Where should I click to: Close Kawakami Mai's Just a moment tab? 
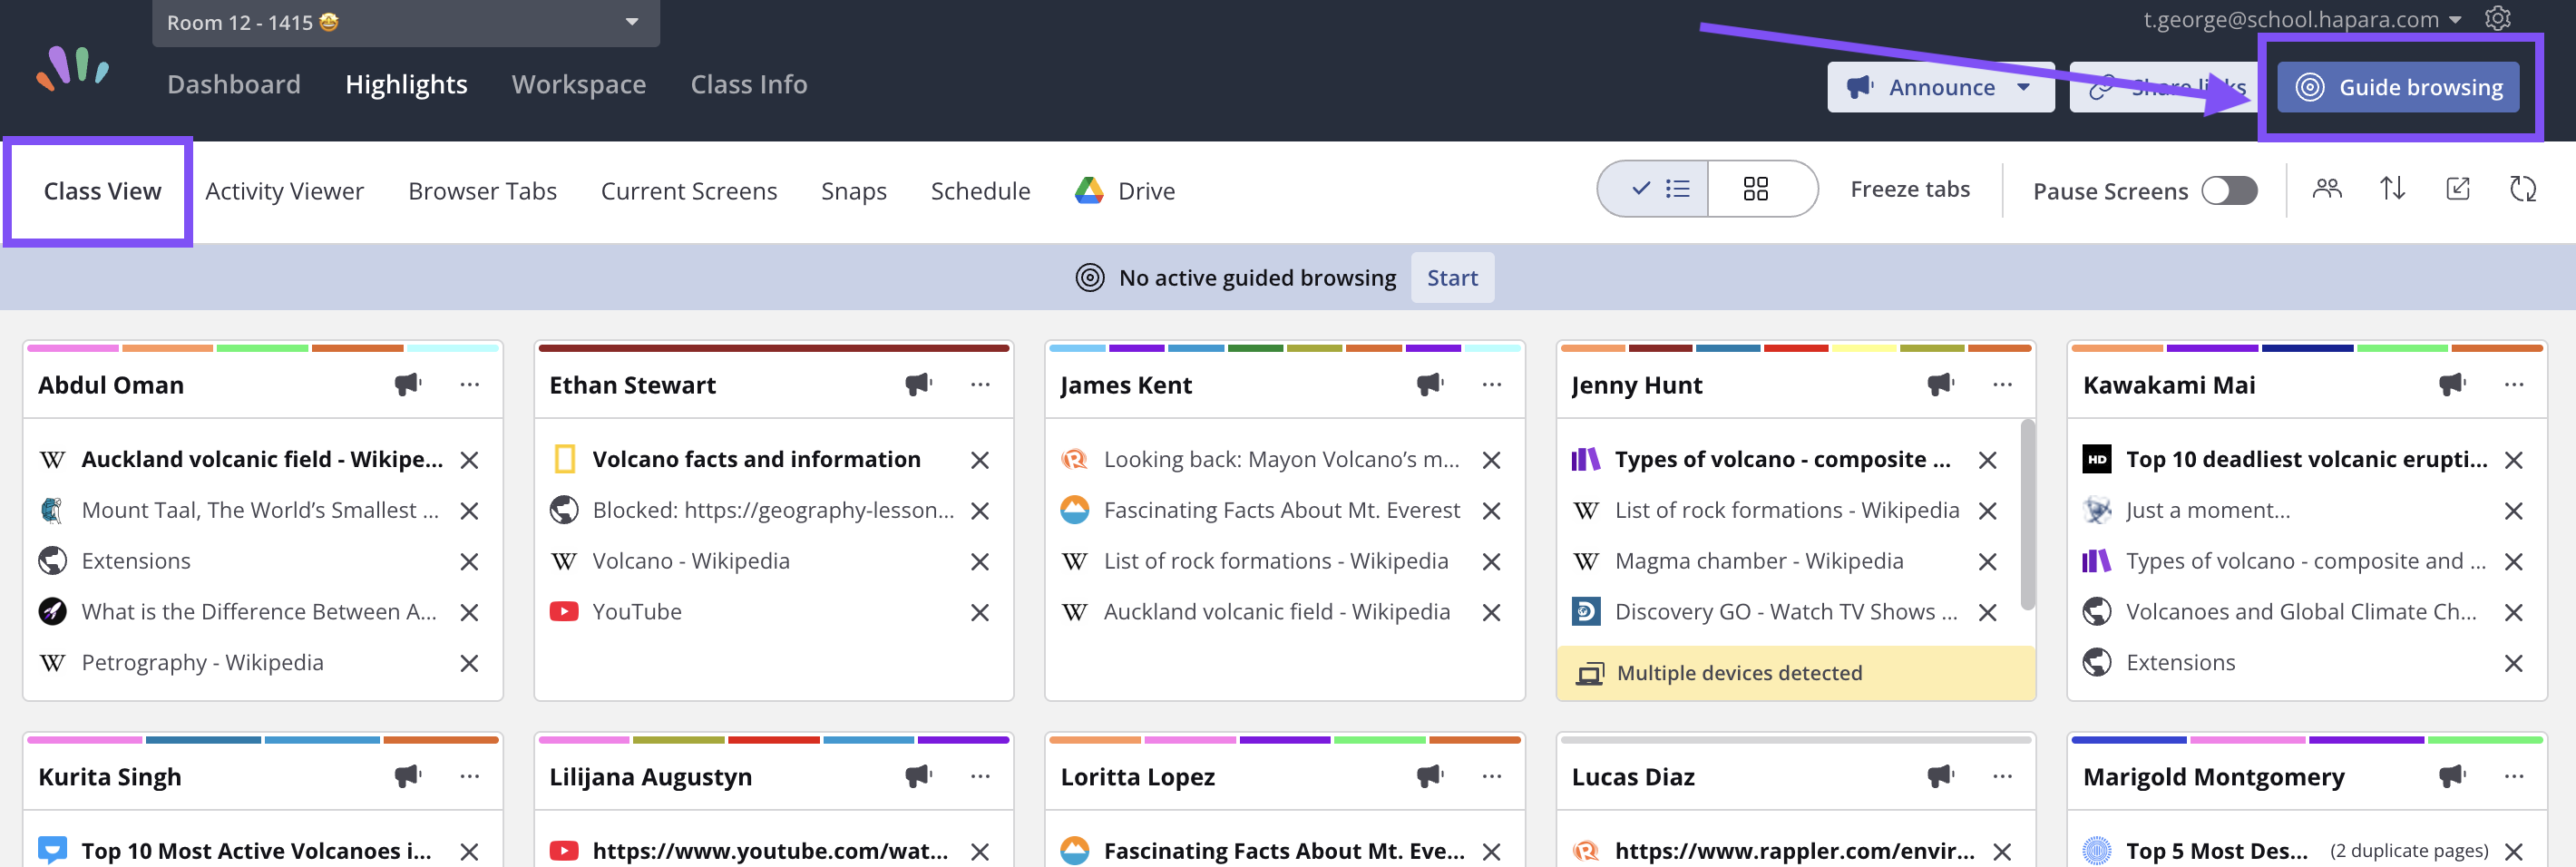click(x=2513, y=511)
